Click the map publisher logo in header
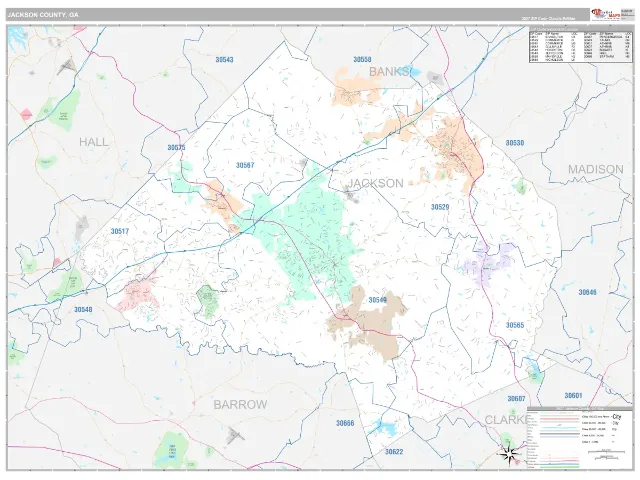Image resolution: width=640 pixels, height=480 pixels. click(x=605, y=14)
